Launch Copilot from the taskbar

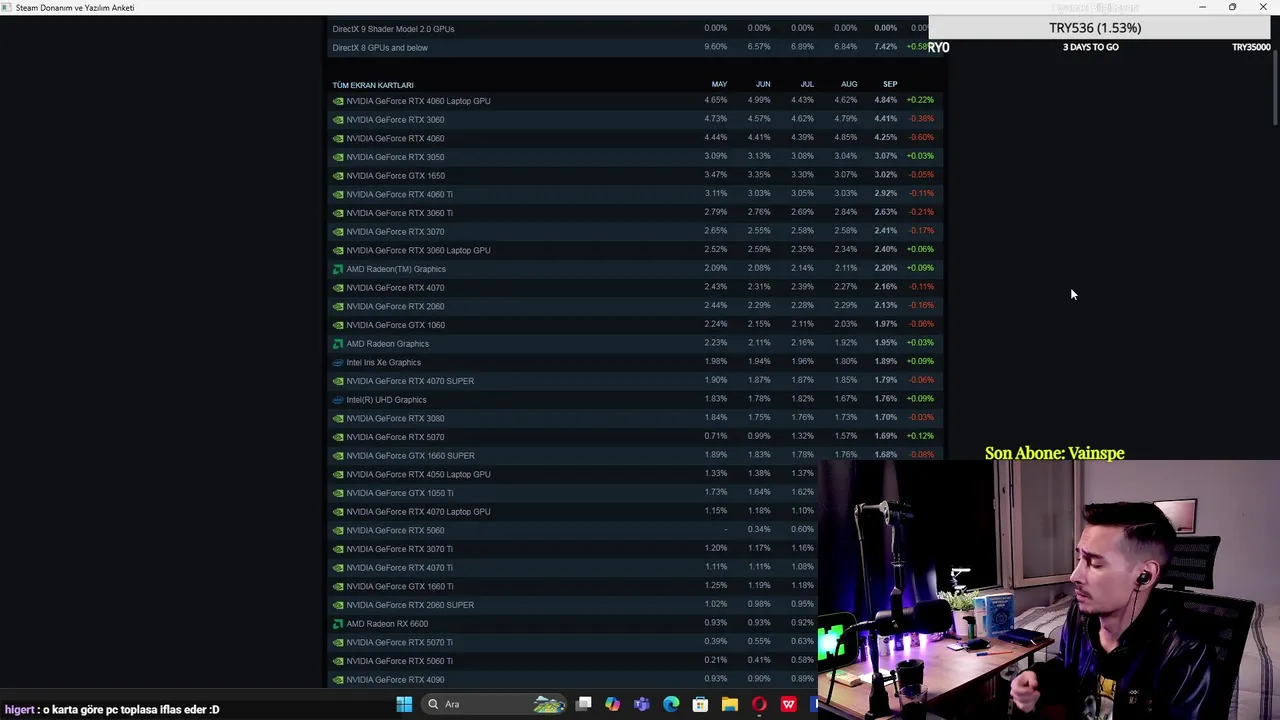(x=612, y=704)
